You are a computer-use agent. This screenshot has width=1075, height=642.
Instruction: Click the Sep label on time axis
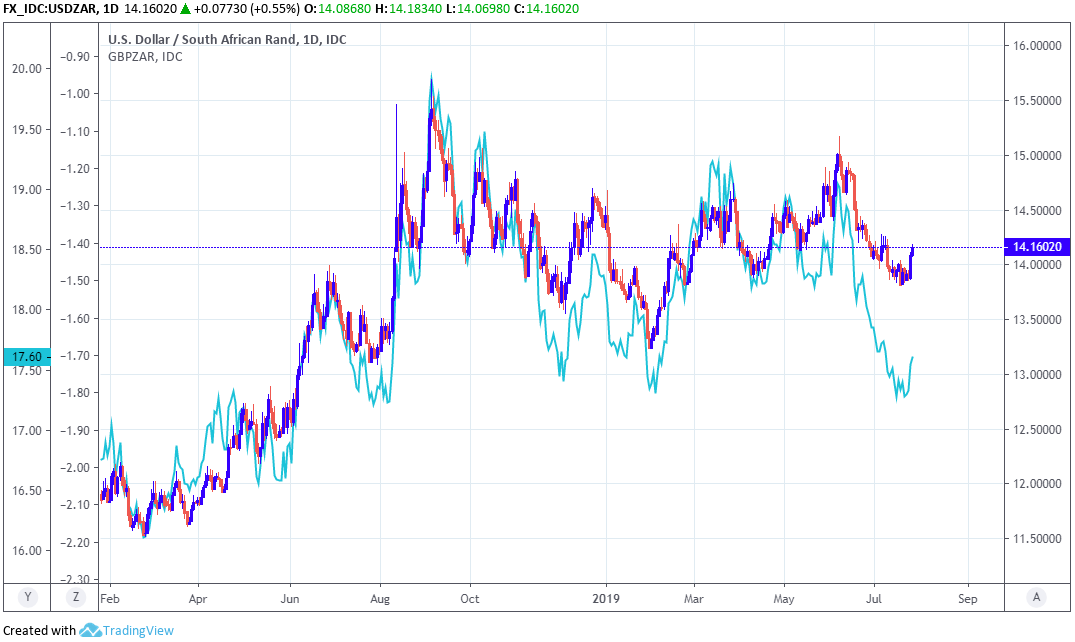coord(967,599)
